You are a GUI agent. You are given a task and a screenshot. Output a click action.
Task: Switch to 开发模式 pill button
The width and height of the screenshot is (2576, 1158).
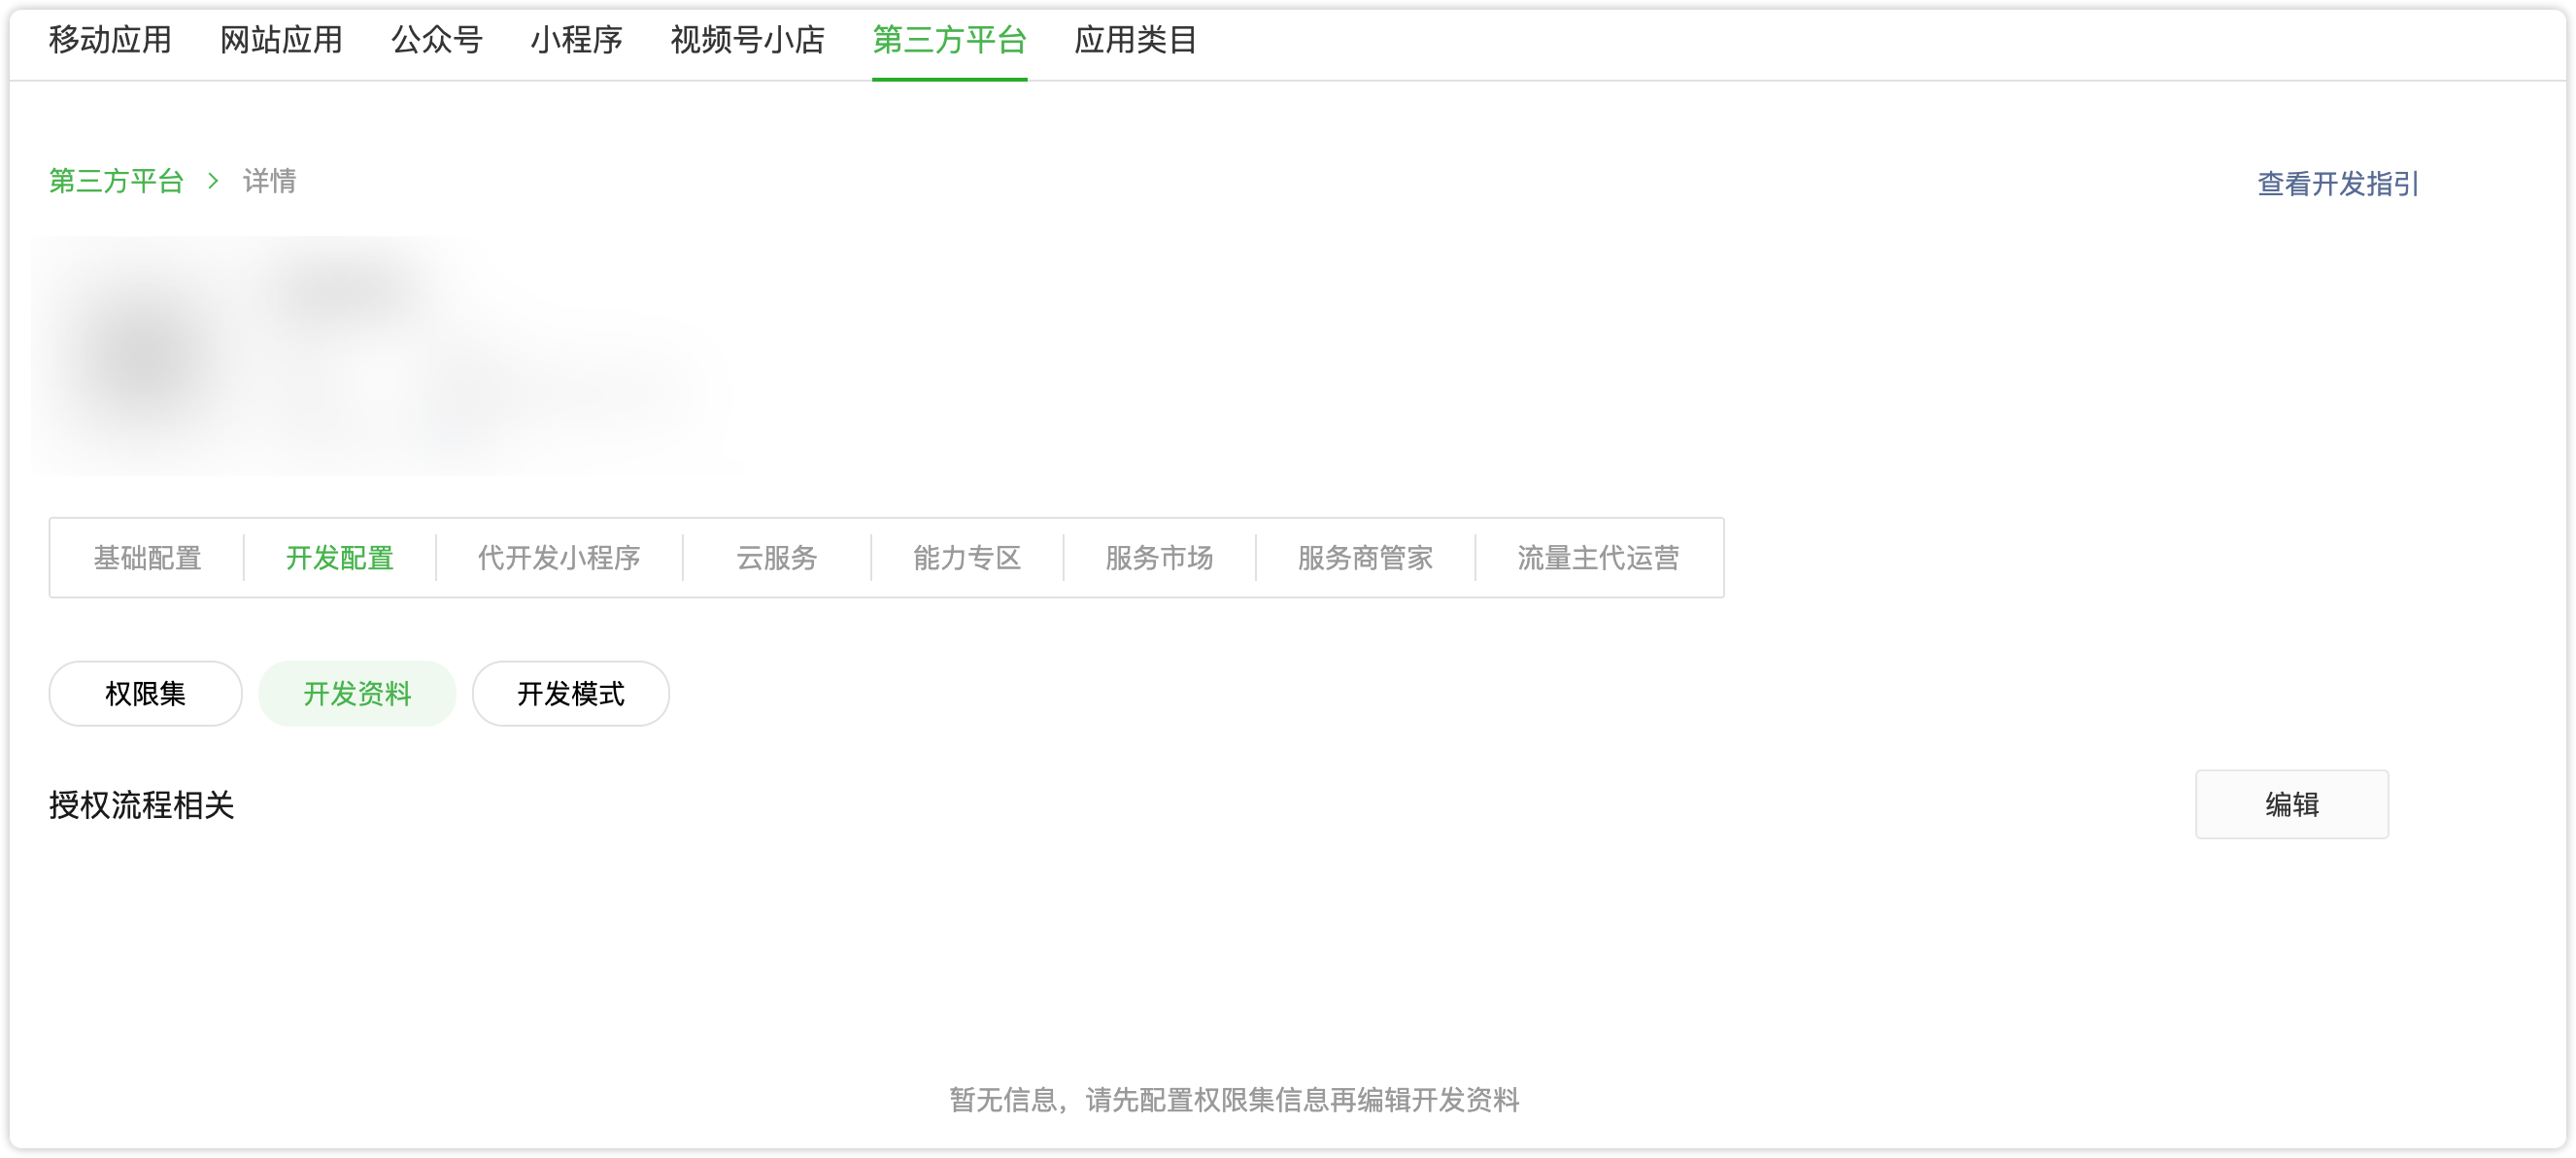[570, 694]
